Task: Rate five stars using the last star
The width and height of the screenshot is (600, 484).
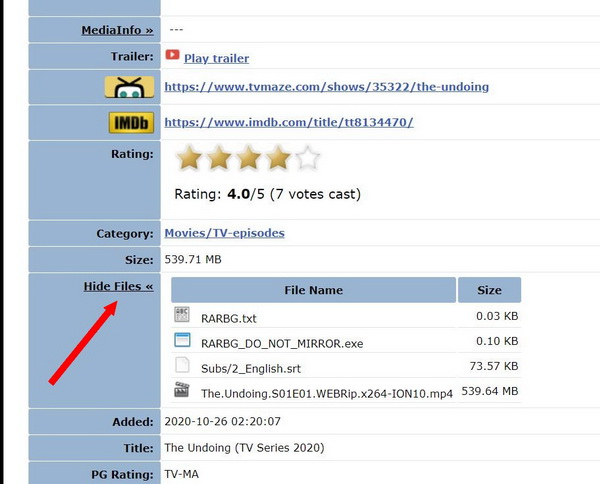Action: (x=308, y=159)
